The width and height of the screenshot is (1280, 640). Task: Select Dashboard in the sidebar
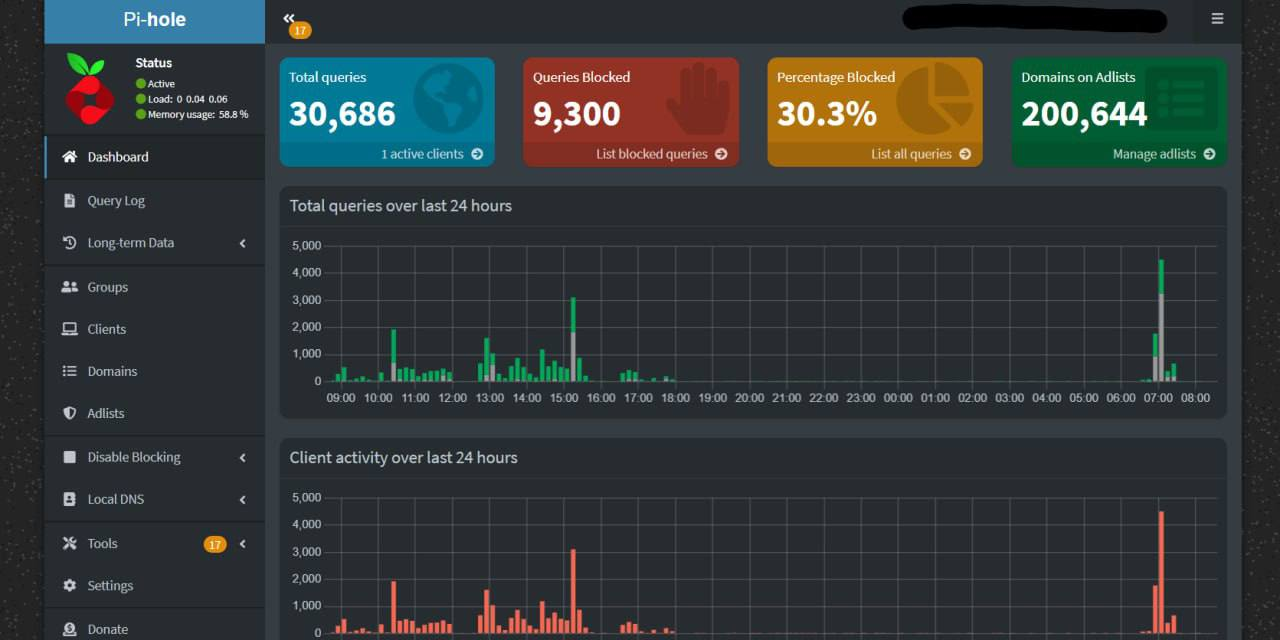(117, 157)
